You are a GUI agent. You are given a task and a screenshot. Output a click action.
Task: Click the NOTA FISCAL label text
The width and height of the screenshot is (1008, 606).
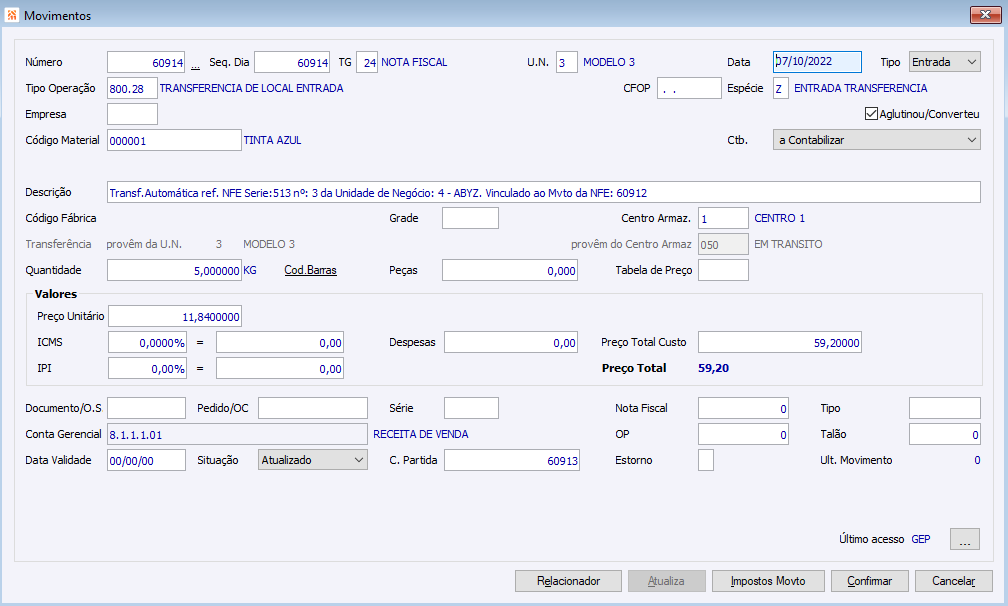(x=414, y=62)
